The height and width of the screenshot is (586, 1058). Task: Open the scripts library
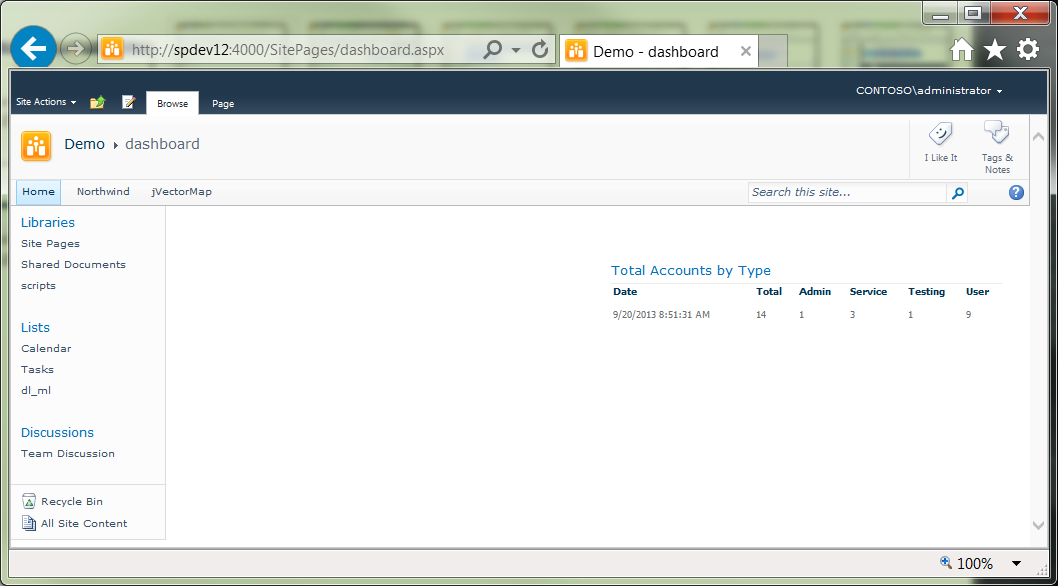pyautogui.click(x=38, y=286)
